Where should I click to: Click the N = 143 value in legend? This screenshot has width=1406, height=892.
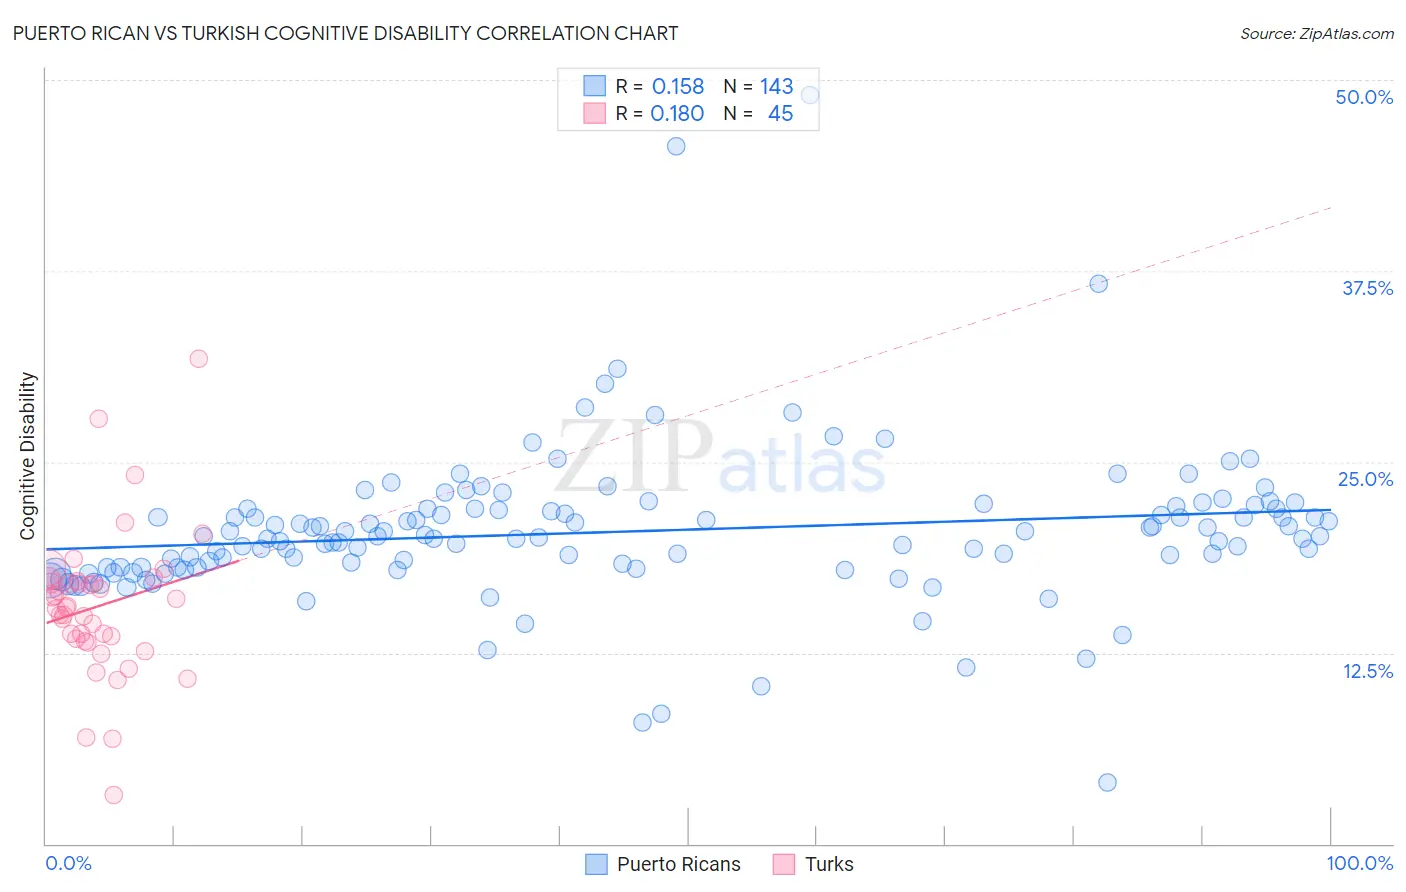[x=758, y=86]
